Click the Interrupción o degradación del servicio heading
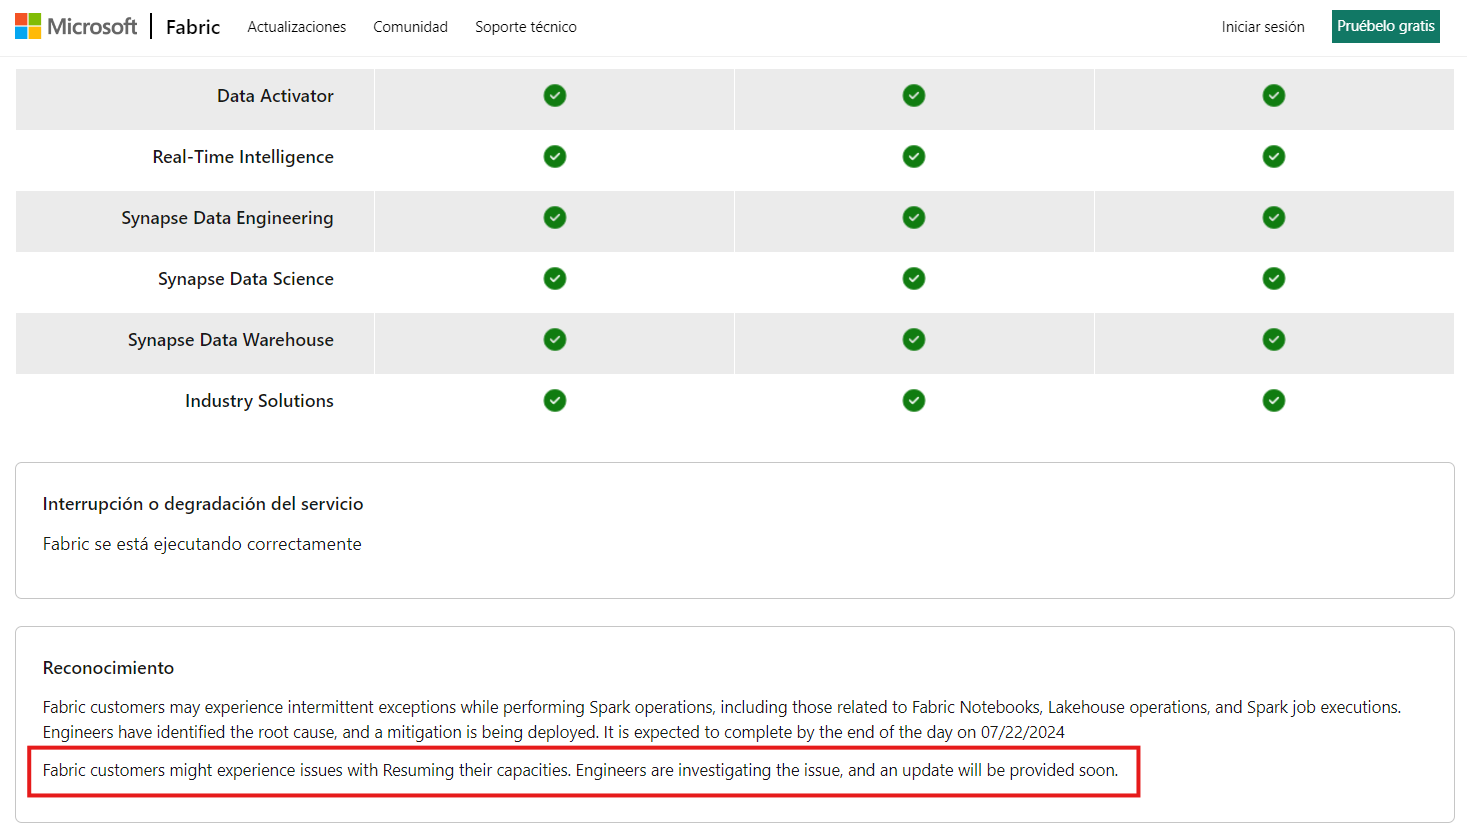This screenshot has height=829, width=1467. tap(203, 504)
